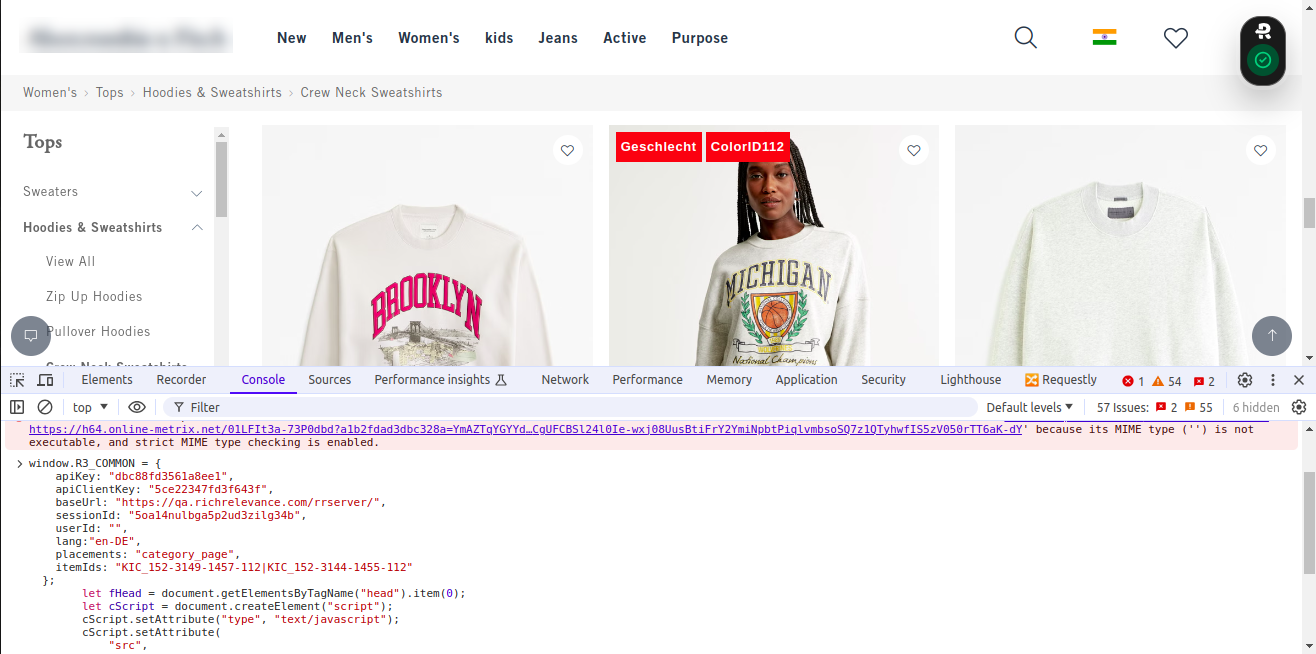Click the Requestly extension floating widget
The image size is (1316, 654).
pyautogui.click(x=1263, y=51)
